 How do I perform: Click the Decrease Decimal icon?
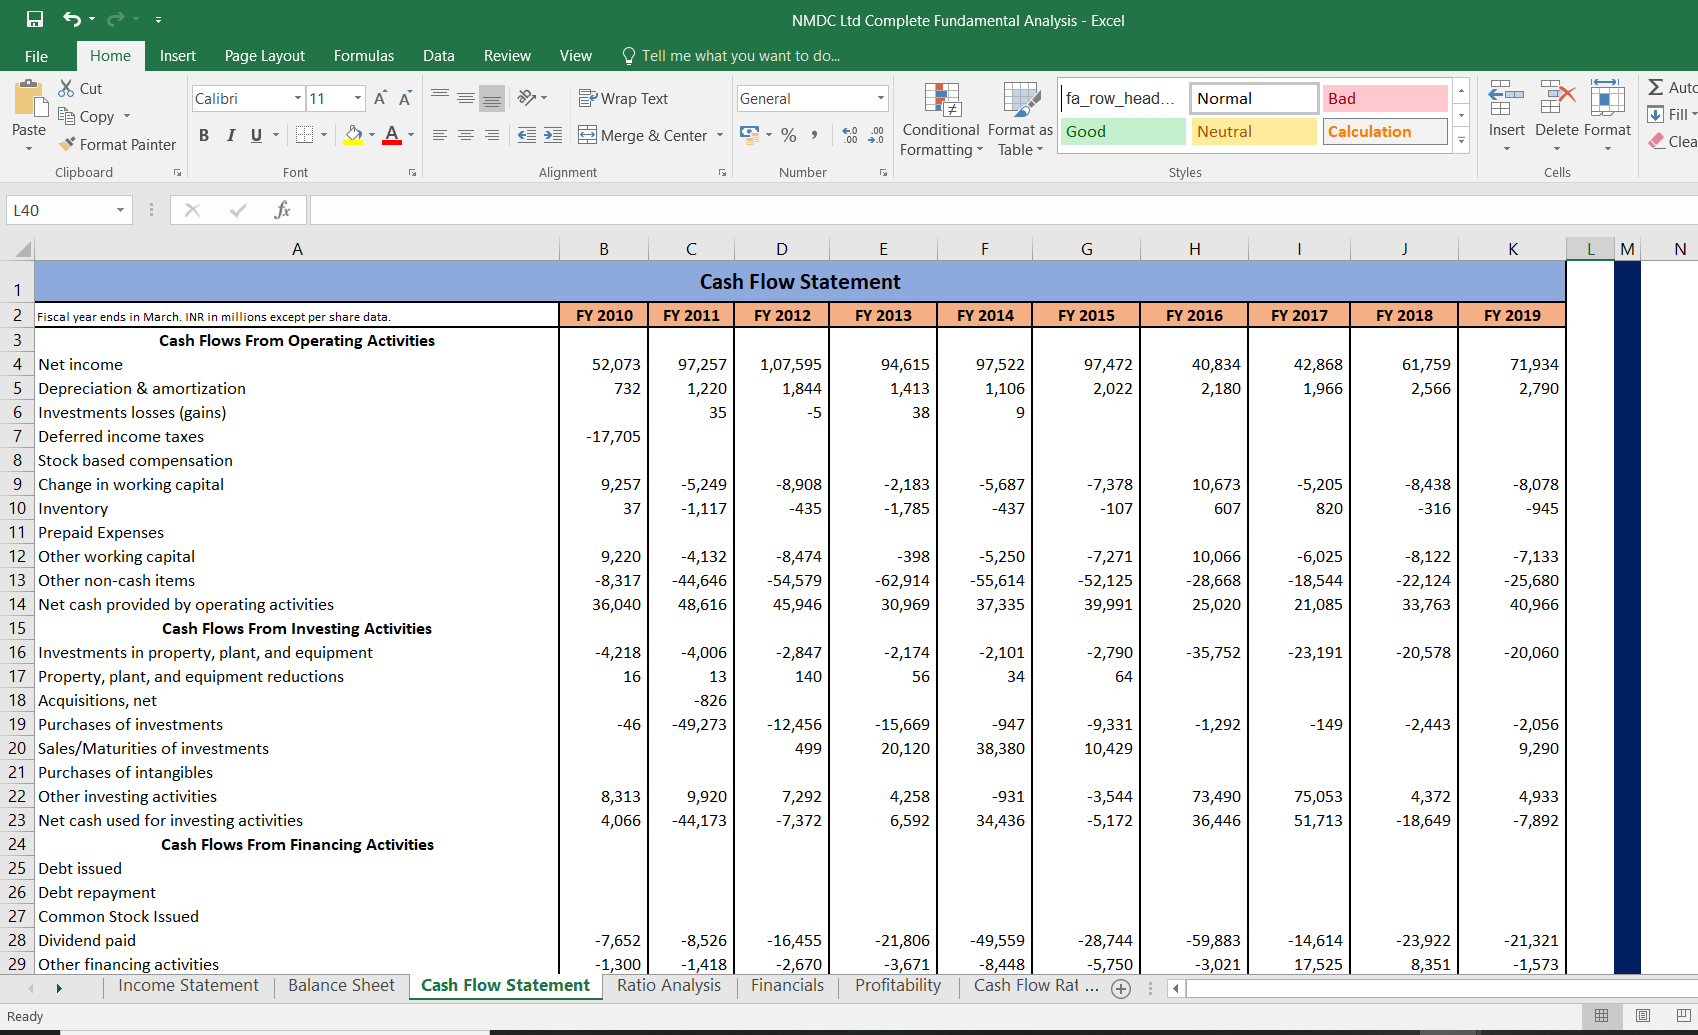point(876,135)
